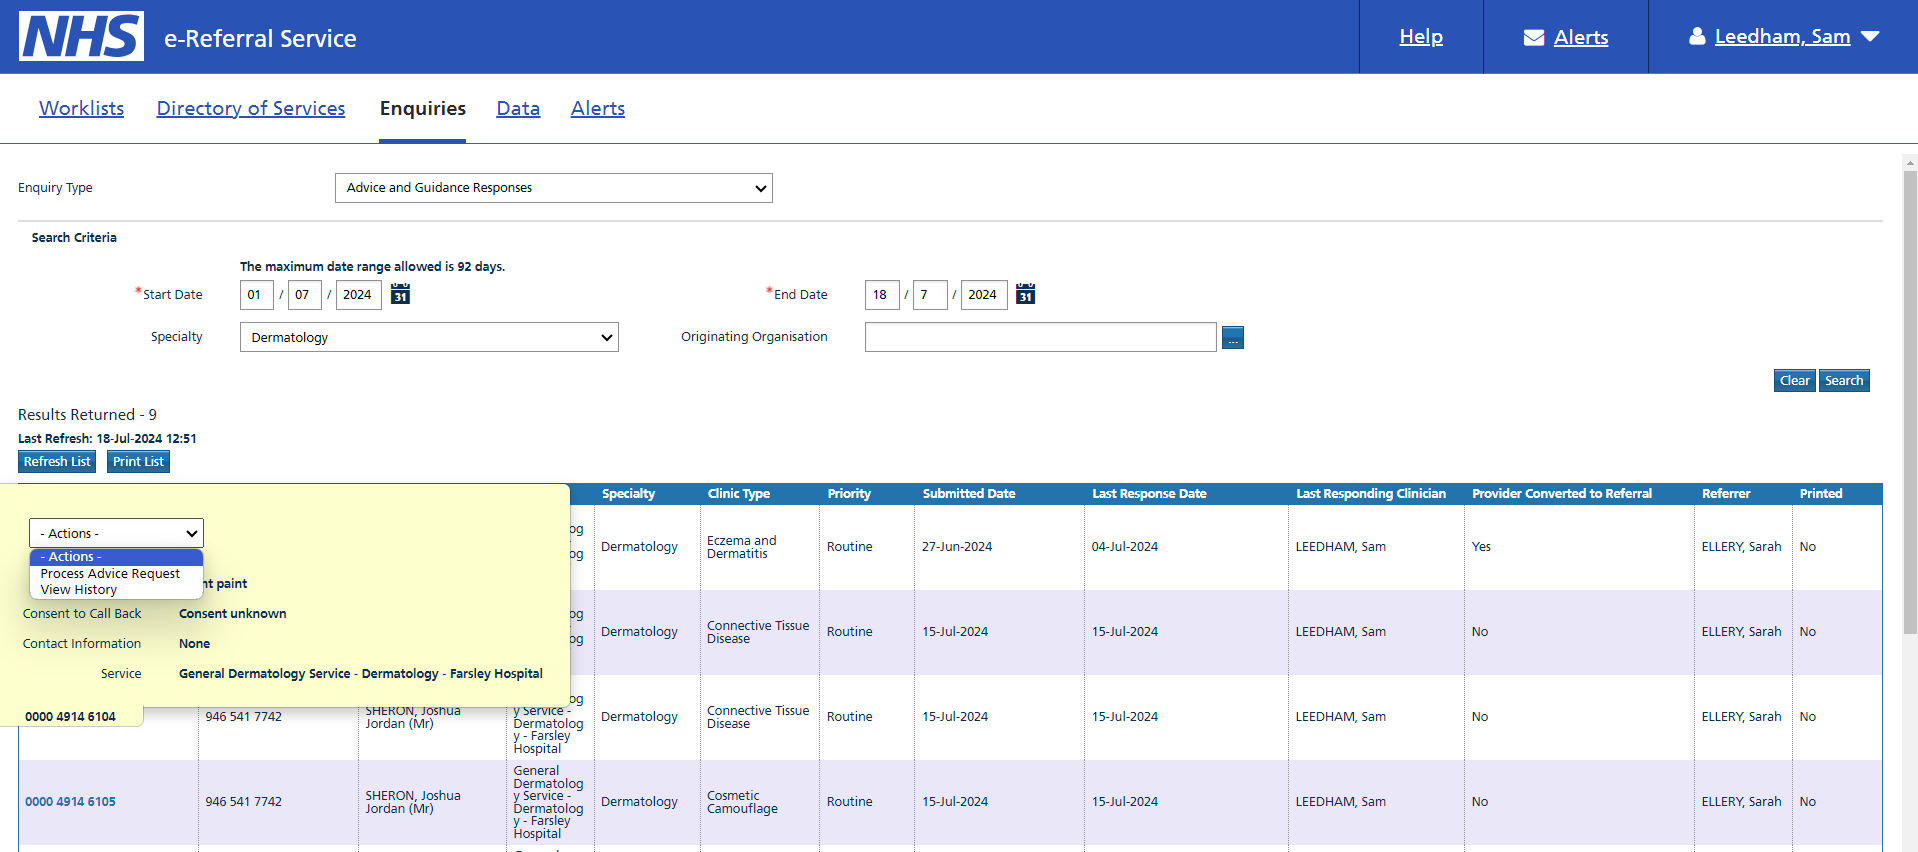Click the Submitted Date column header
Screen dimensions: 1918x852
pos(969,494)
